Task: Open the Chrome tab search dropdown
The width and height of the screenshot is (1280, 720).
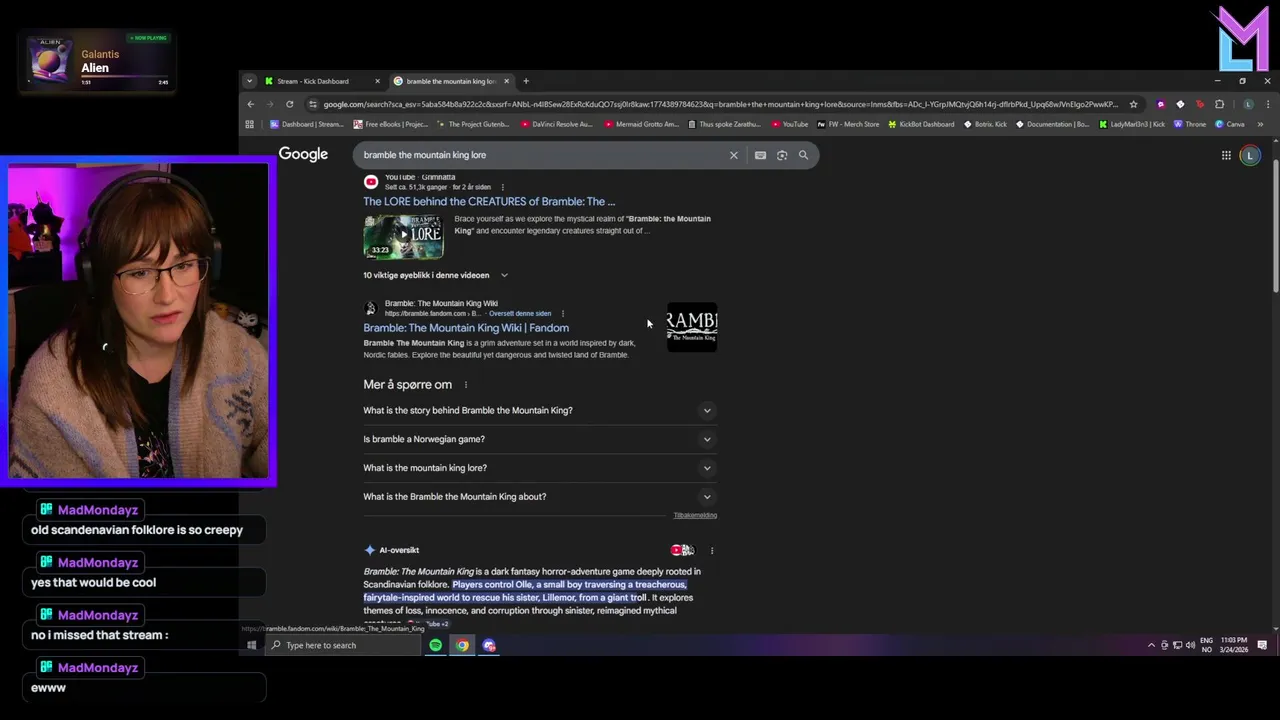Action: point(249,81)
